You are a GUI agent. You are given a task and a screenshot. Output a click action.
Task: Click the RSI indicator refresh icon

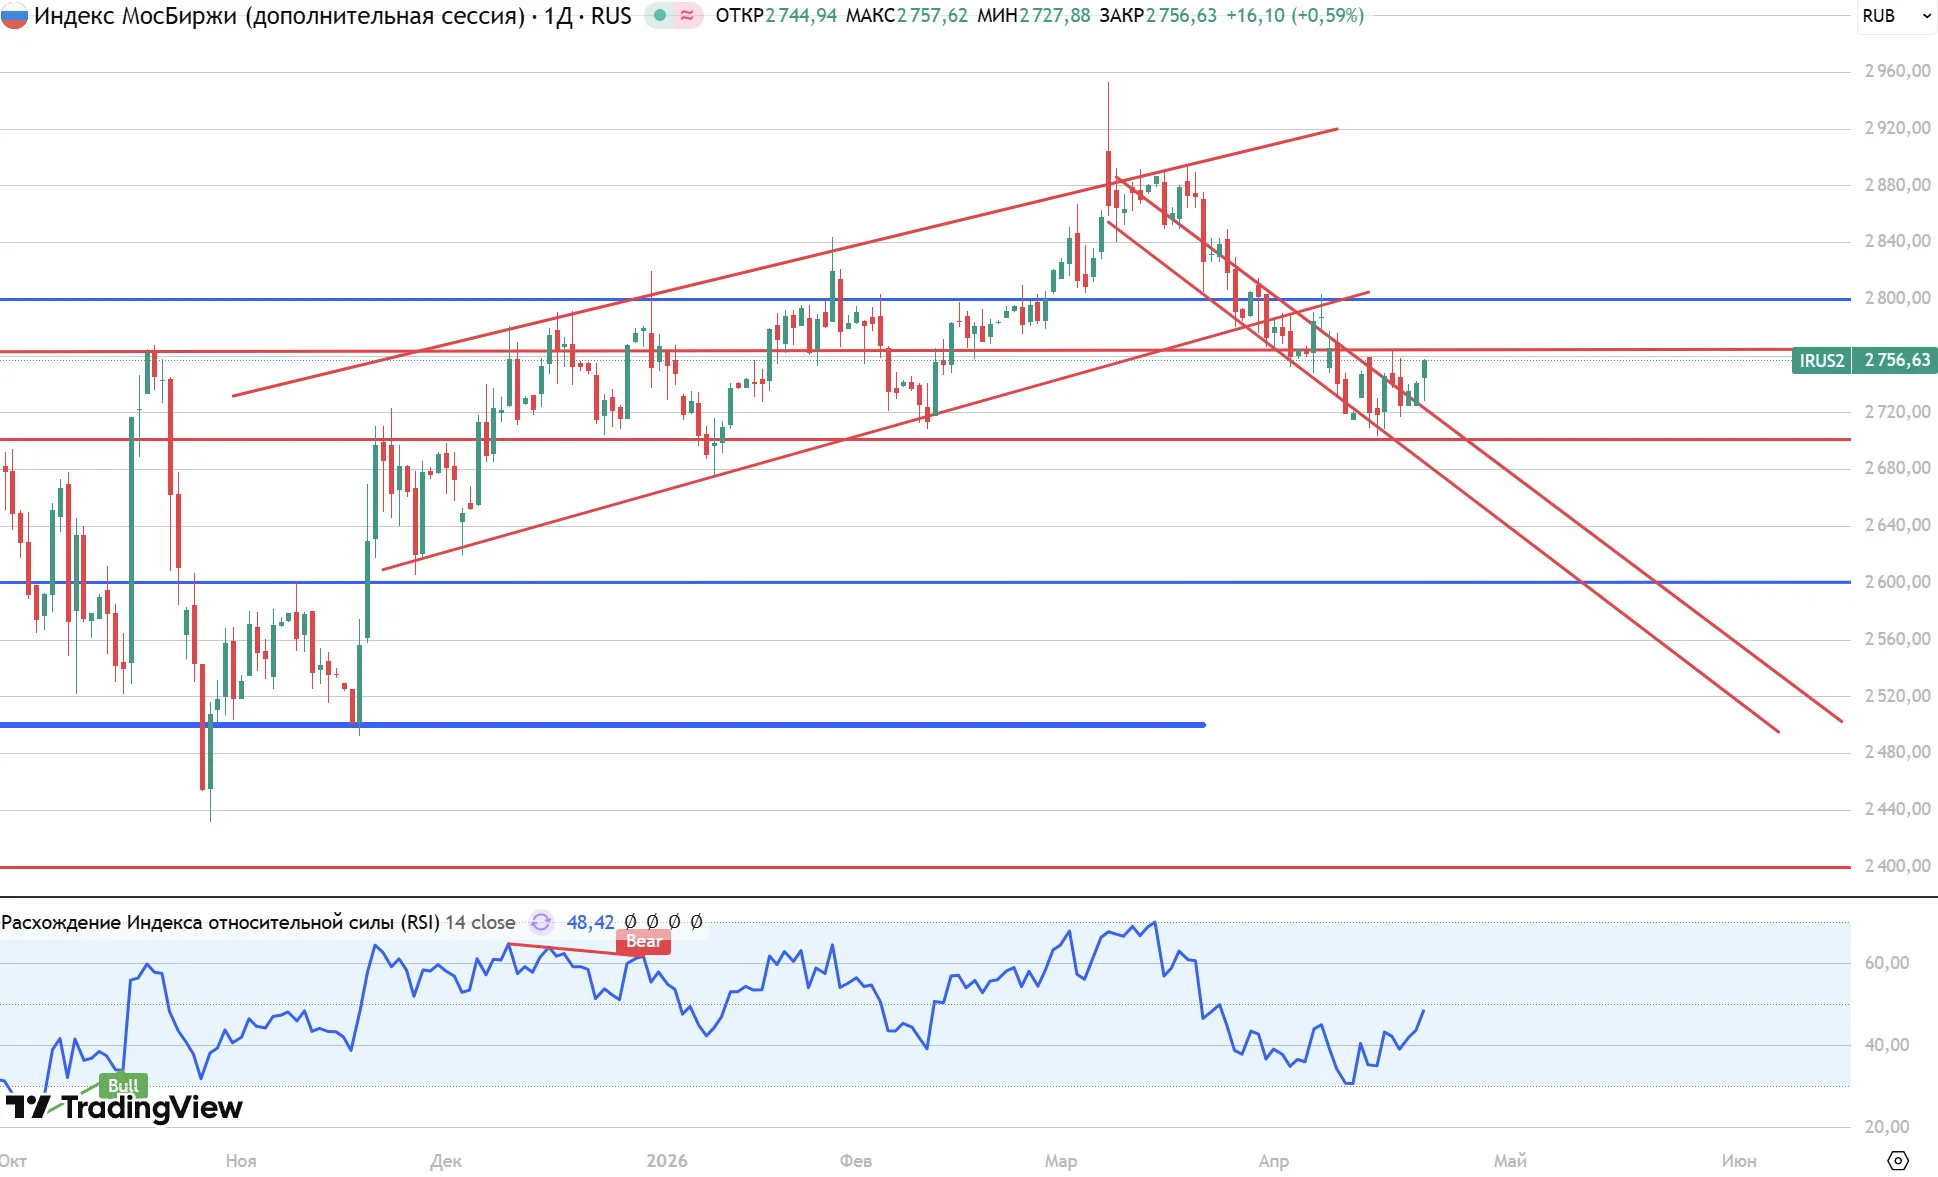(x=541, y=922)
